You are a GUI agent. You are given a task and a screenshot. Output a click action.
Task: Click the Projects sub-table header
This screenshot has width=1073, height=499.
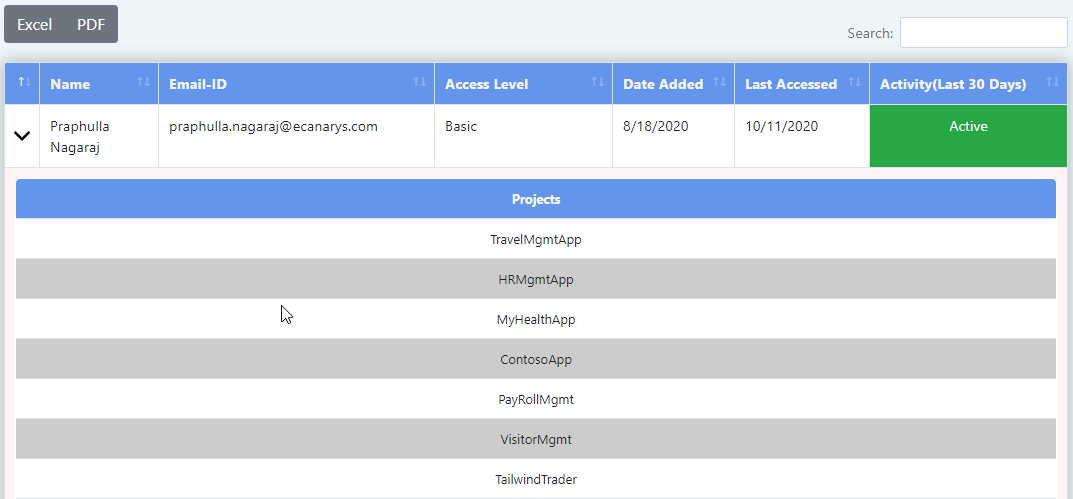point(536,199)
